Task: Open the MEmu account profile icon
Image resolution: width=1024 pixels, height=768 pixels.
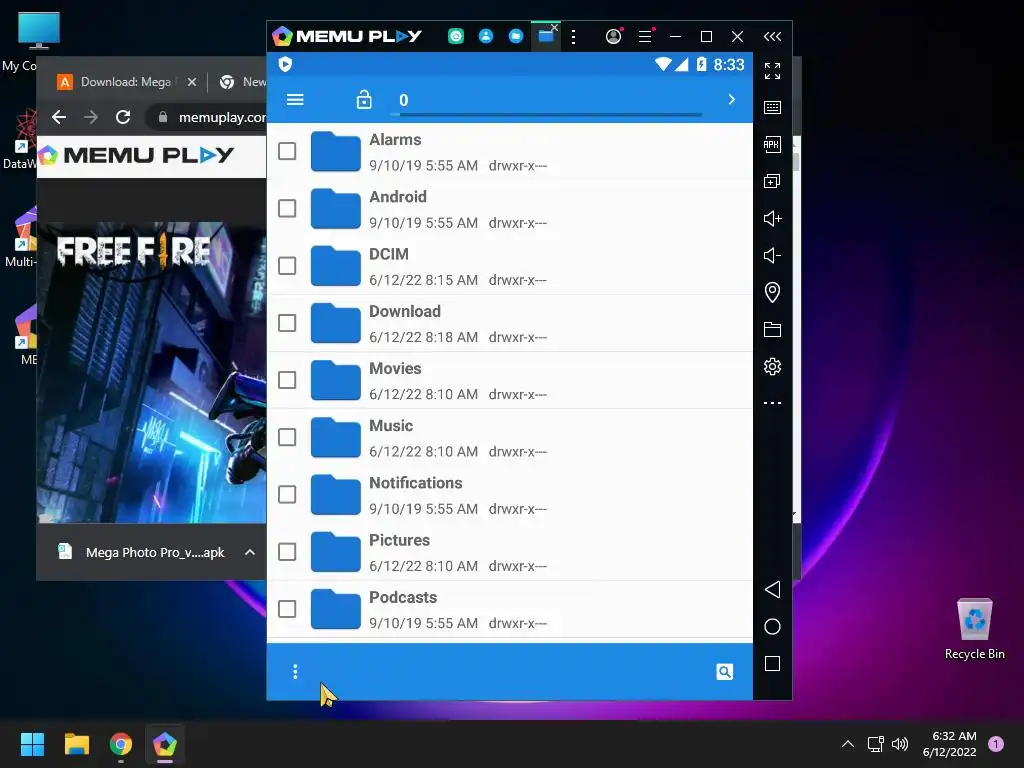Action: [613, 37]
